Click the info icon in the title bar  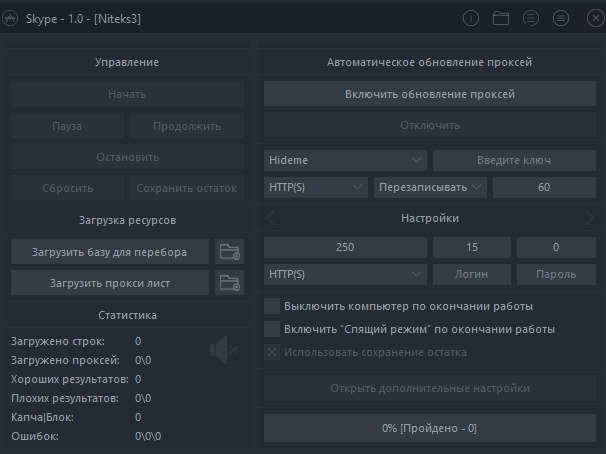[472, 18]
